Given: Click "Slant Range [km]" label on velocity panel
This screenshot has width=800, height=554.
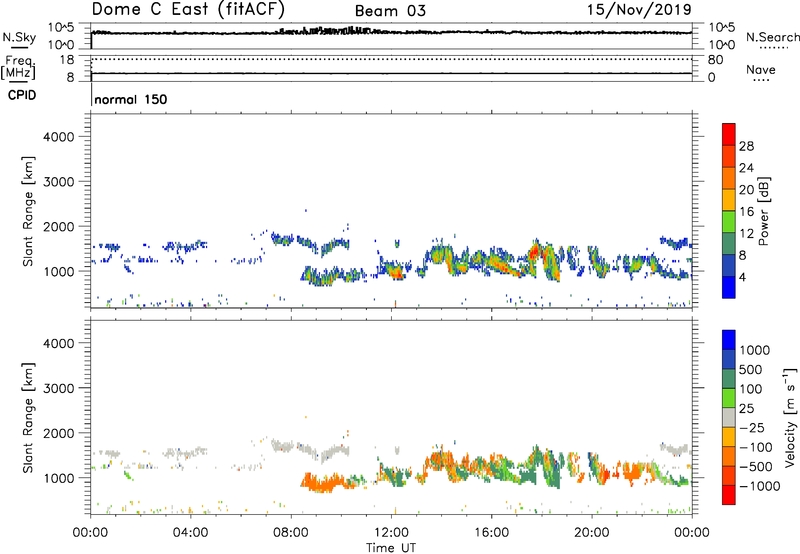Looking at the screenshot, I should point(28,418).
